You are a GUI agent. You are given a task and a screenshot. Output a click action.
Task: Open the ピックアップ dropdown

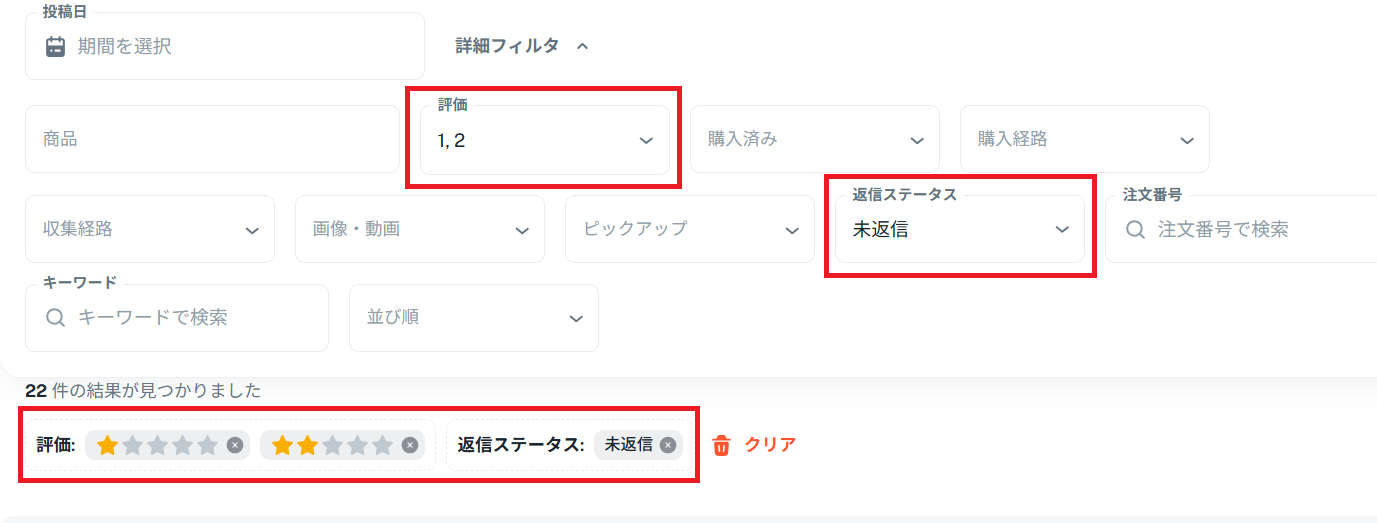coord(690,229)
